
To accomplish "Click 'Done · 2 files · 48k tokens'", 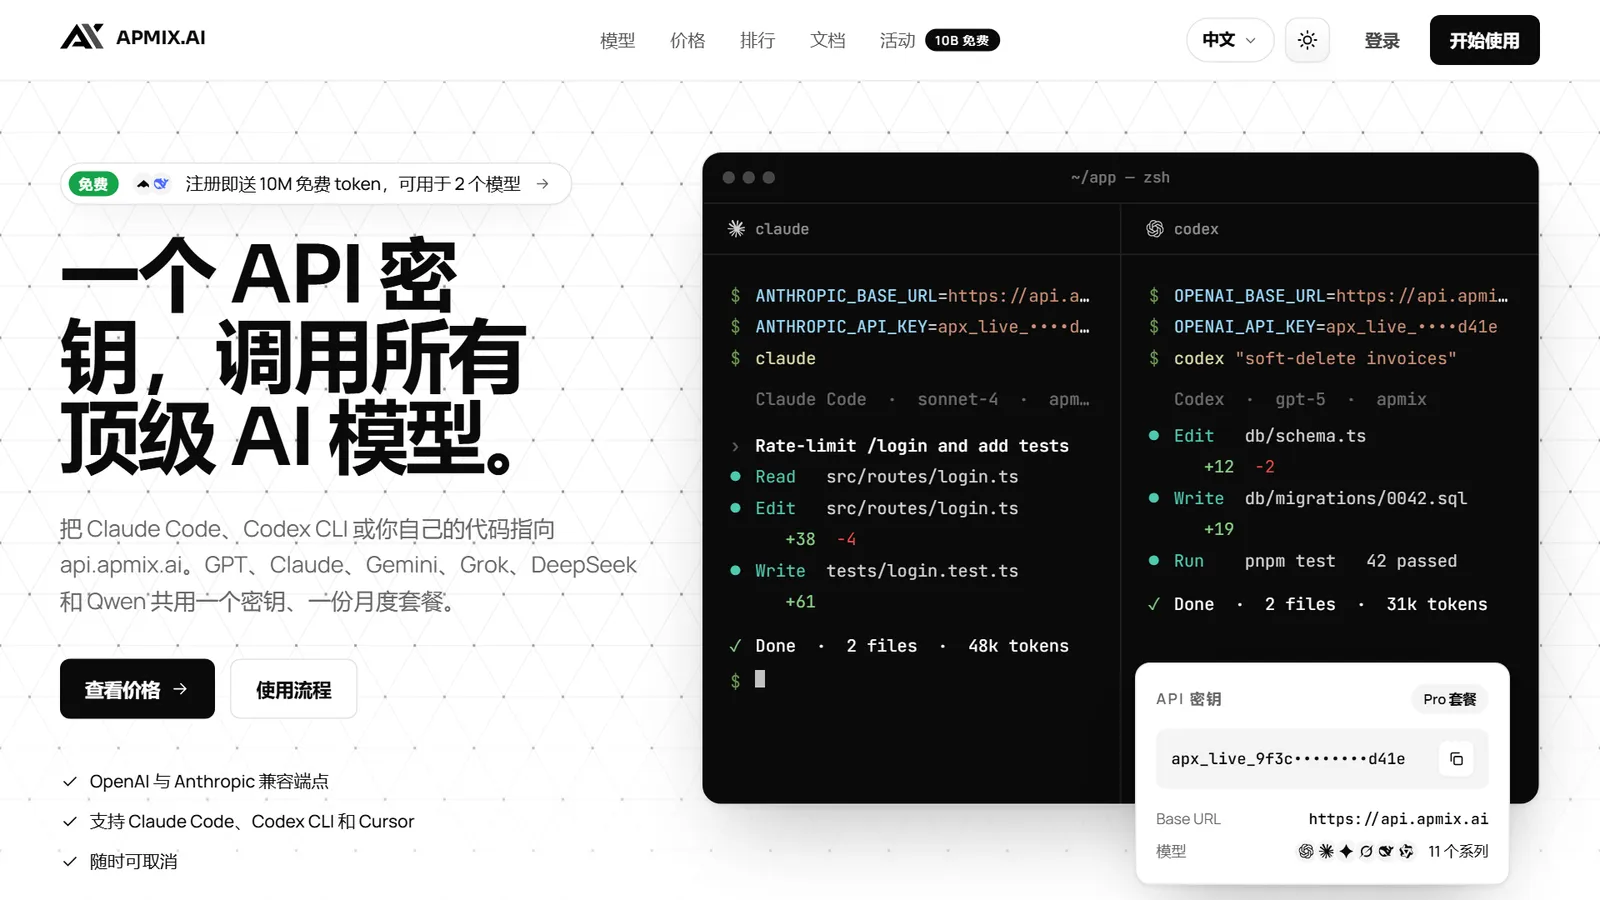I will 912,646.
